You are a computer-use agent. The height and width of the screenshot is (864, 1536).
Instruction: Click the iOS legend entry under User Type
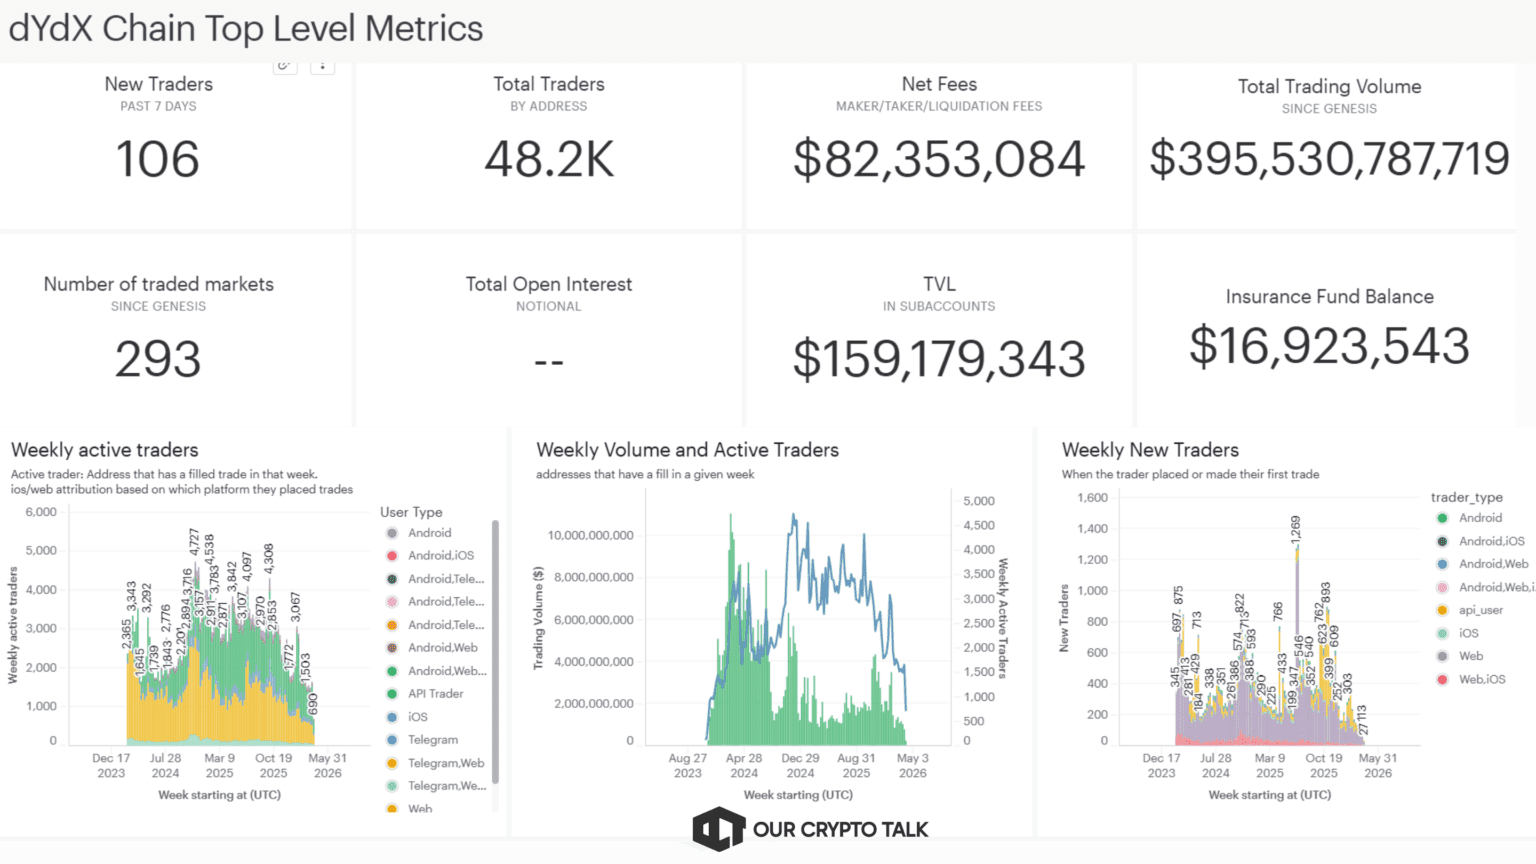point(417,717)
